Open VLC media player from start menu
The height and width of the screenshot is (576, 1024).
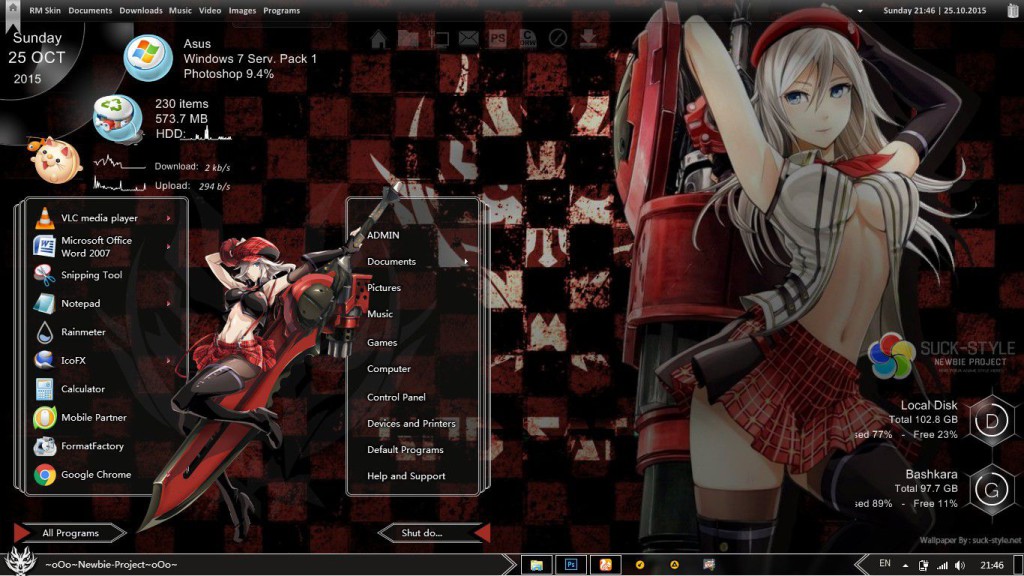click(99, 218)
